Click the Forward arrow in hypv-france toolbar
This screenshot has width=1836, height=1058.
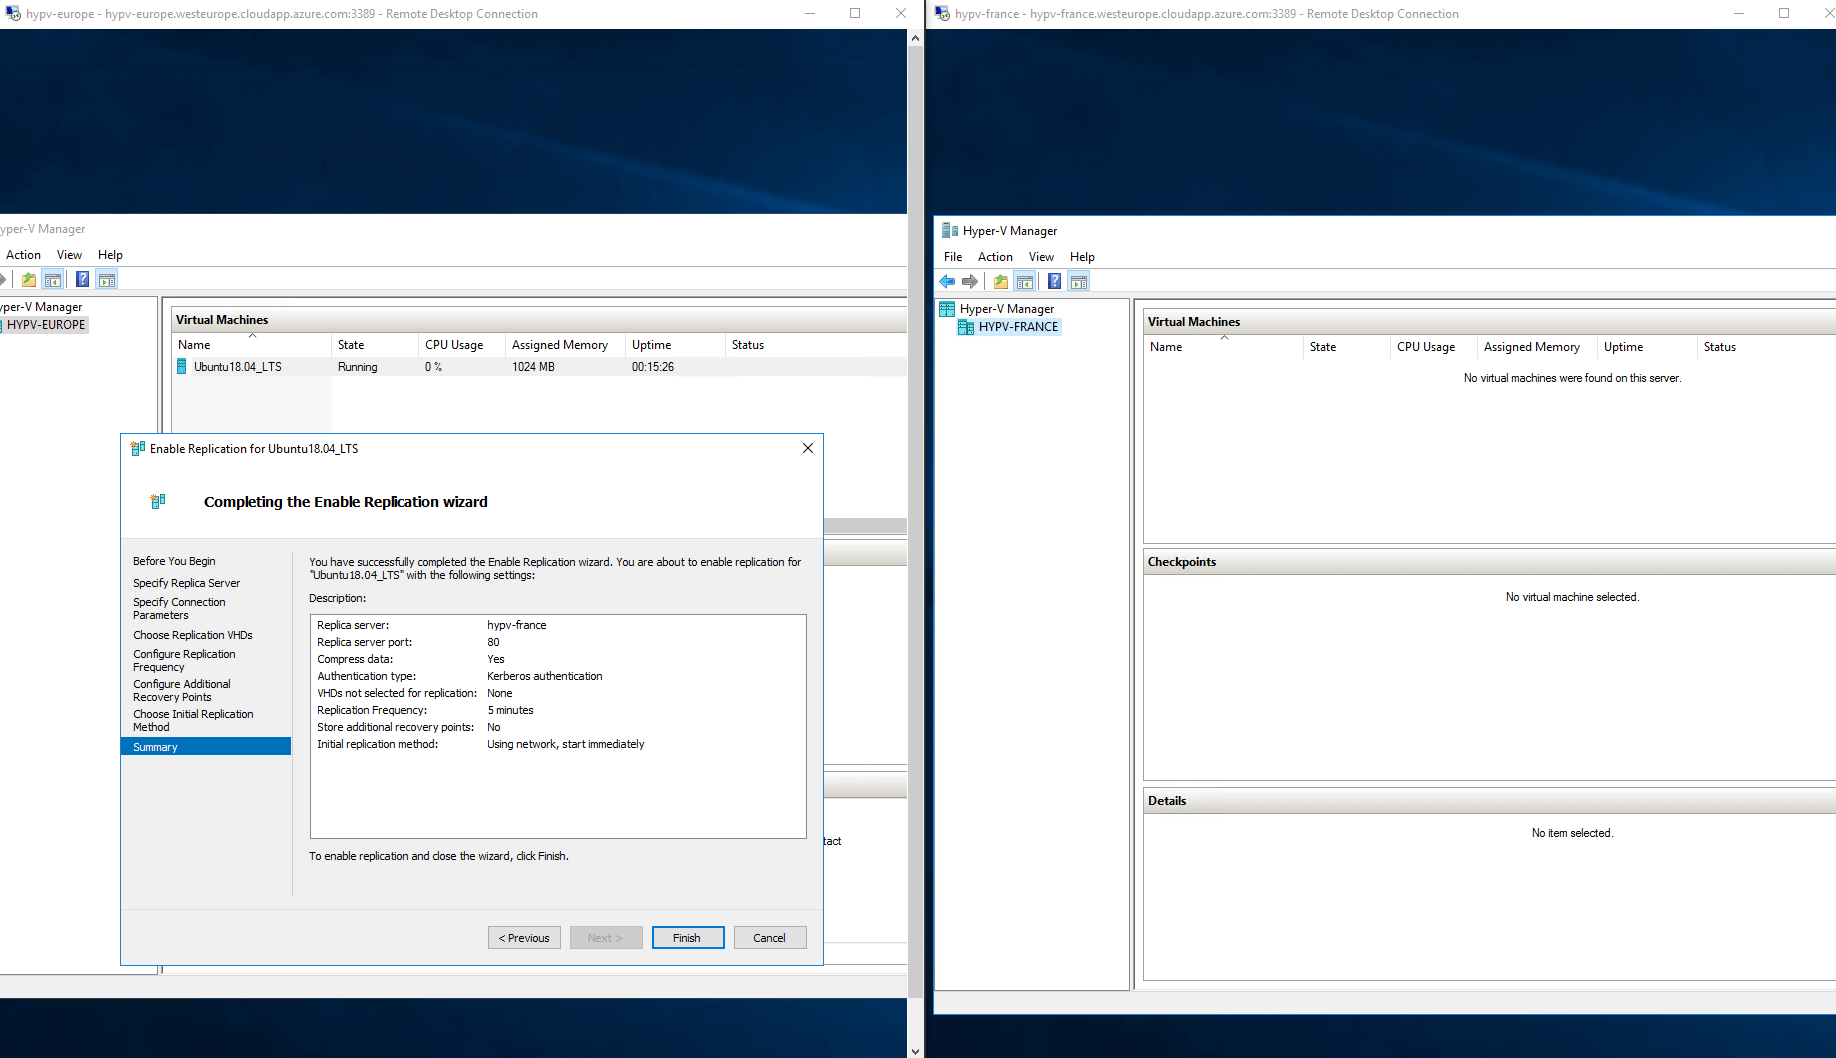point(970,282)
